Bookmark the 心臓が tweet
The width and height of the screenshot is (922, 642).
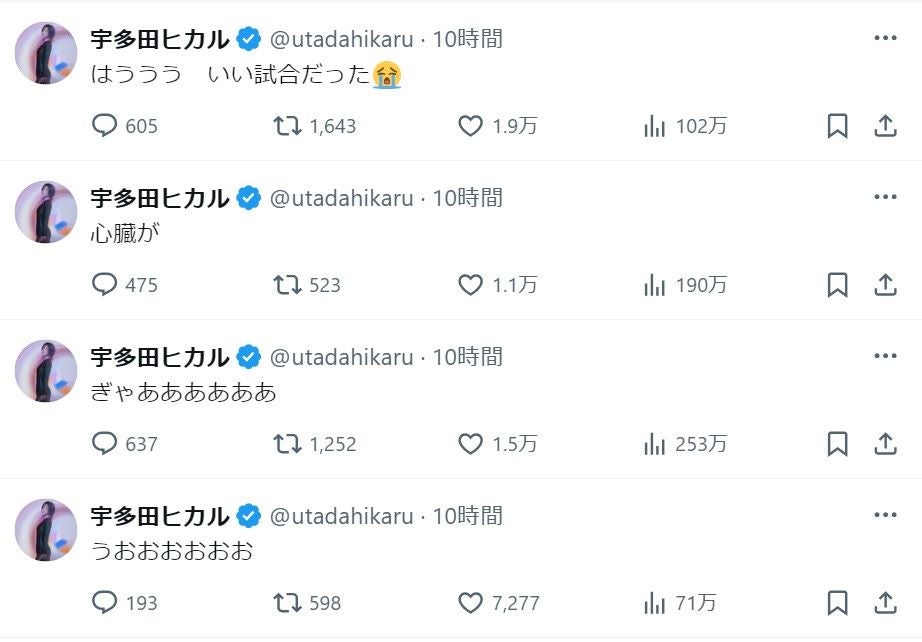[x=838, y=286]
